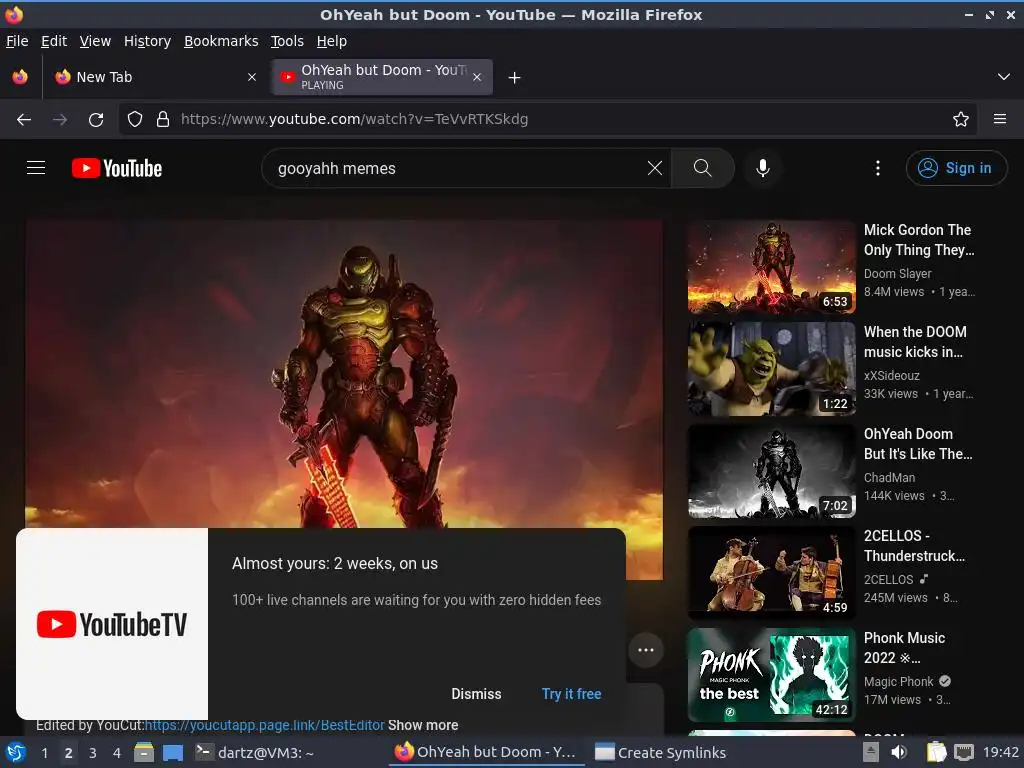Open the Bookmarks menu
1024x768 pixels.
tap(221, 41)
